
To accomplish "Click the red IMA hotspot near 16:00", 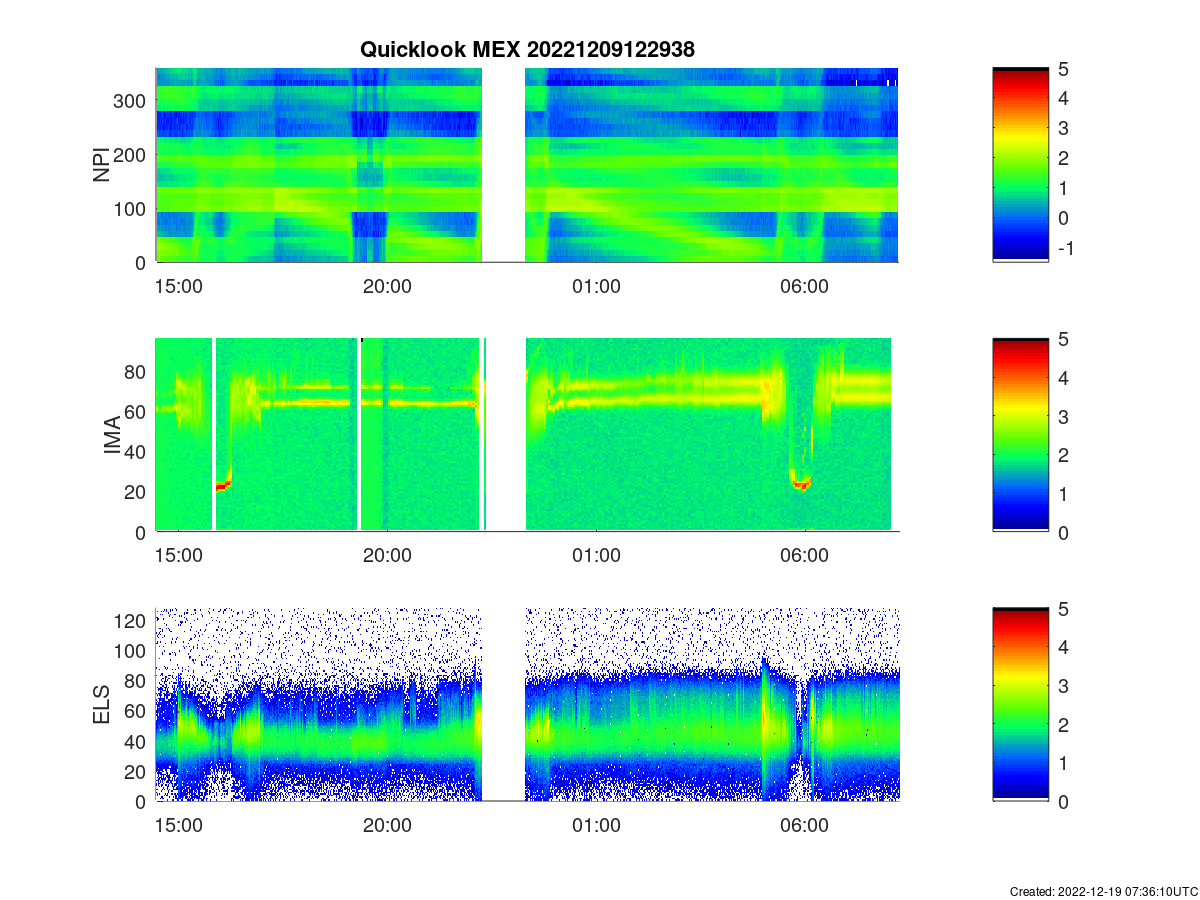I will click(223, 485).
